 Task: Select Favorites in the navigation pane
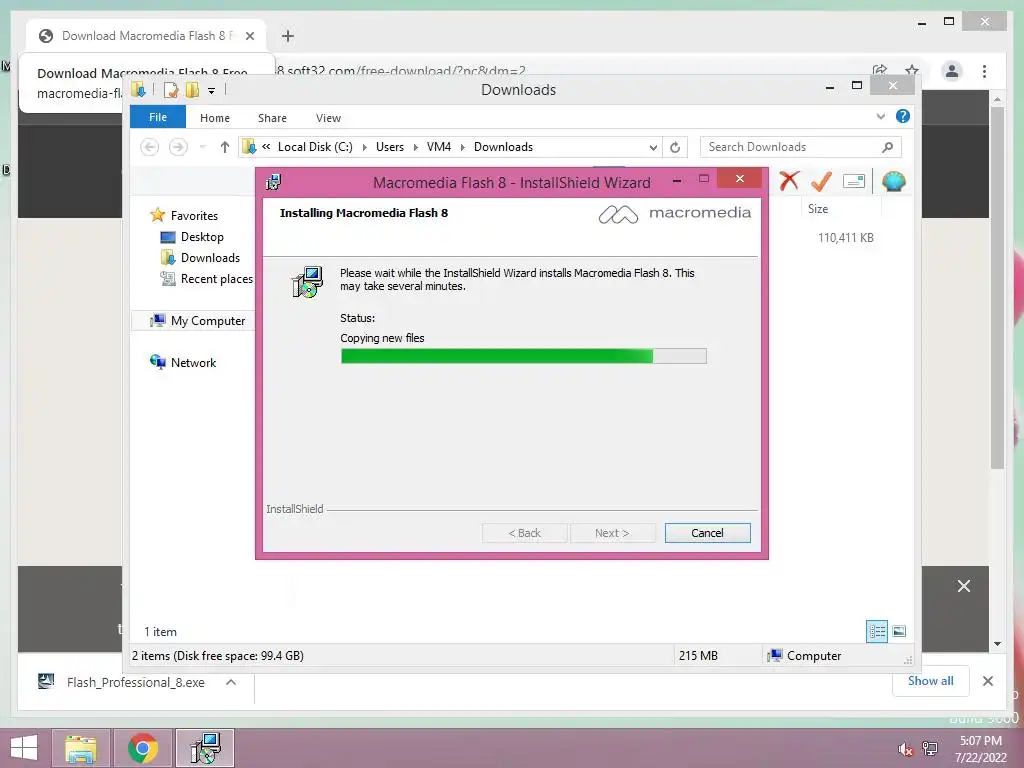(194, 216)
